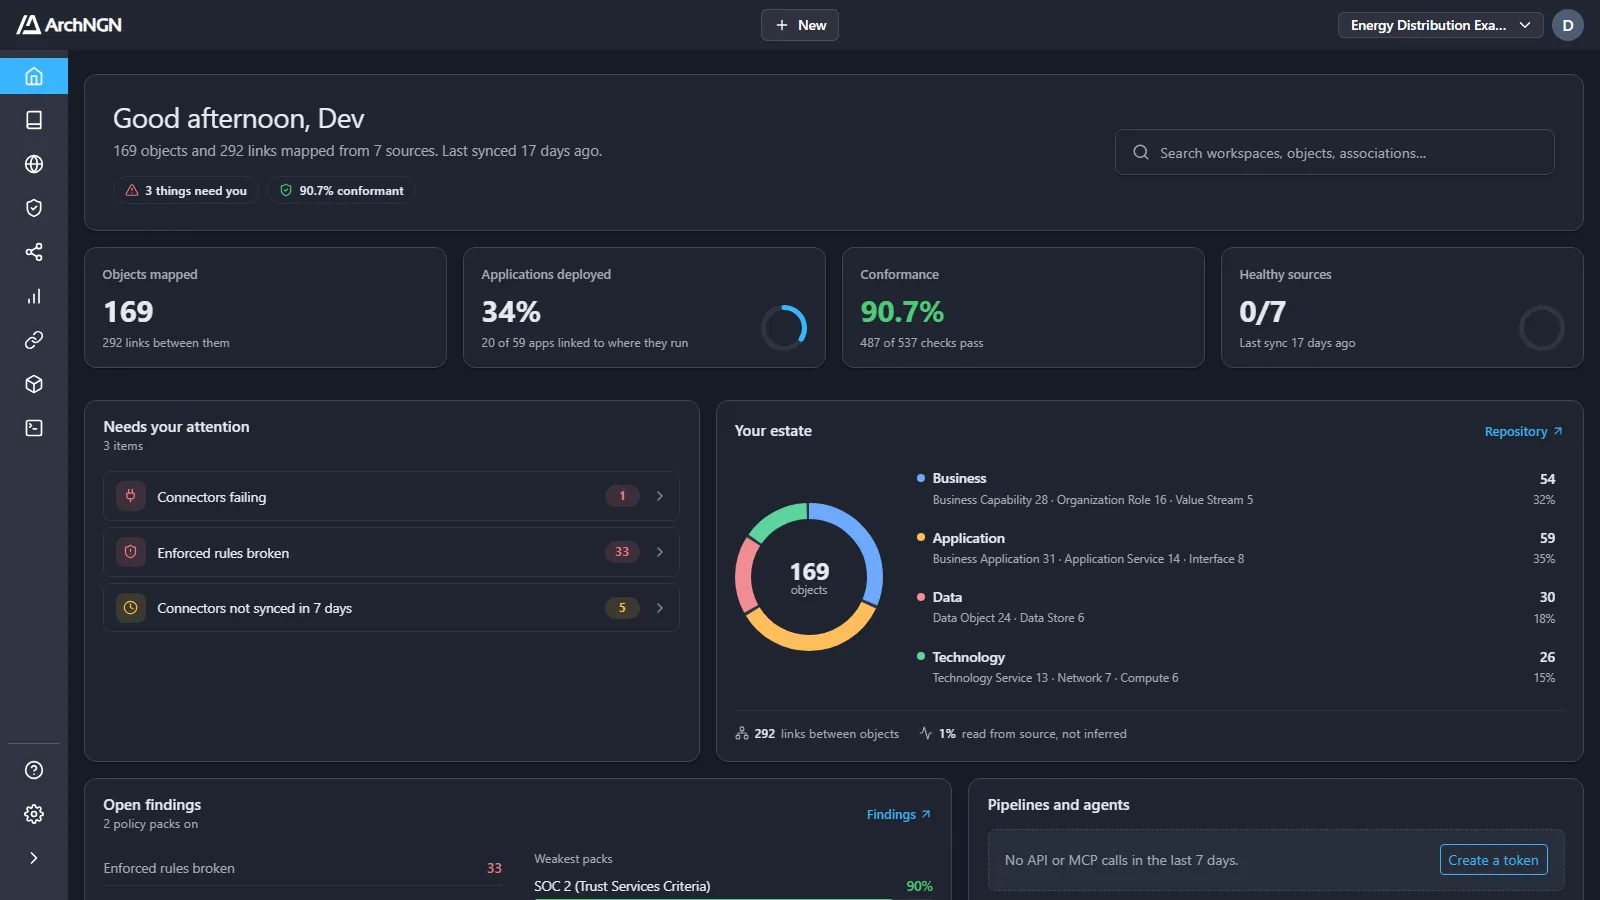Click the shield icon beside Enforced rules broken
1600x900 pixels.
coord(130,552)
